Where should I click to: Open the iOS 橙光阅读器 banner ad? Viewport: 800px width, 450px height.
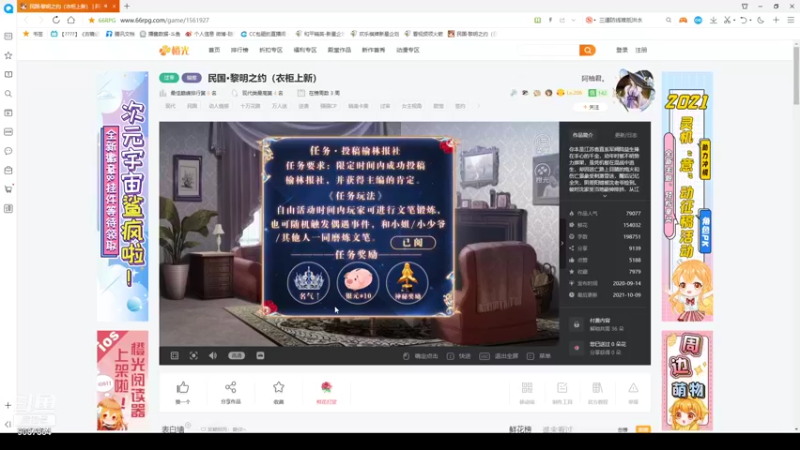(122, 380)
